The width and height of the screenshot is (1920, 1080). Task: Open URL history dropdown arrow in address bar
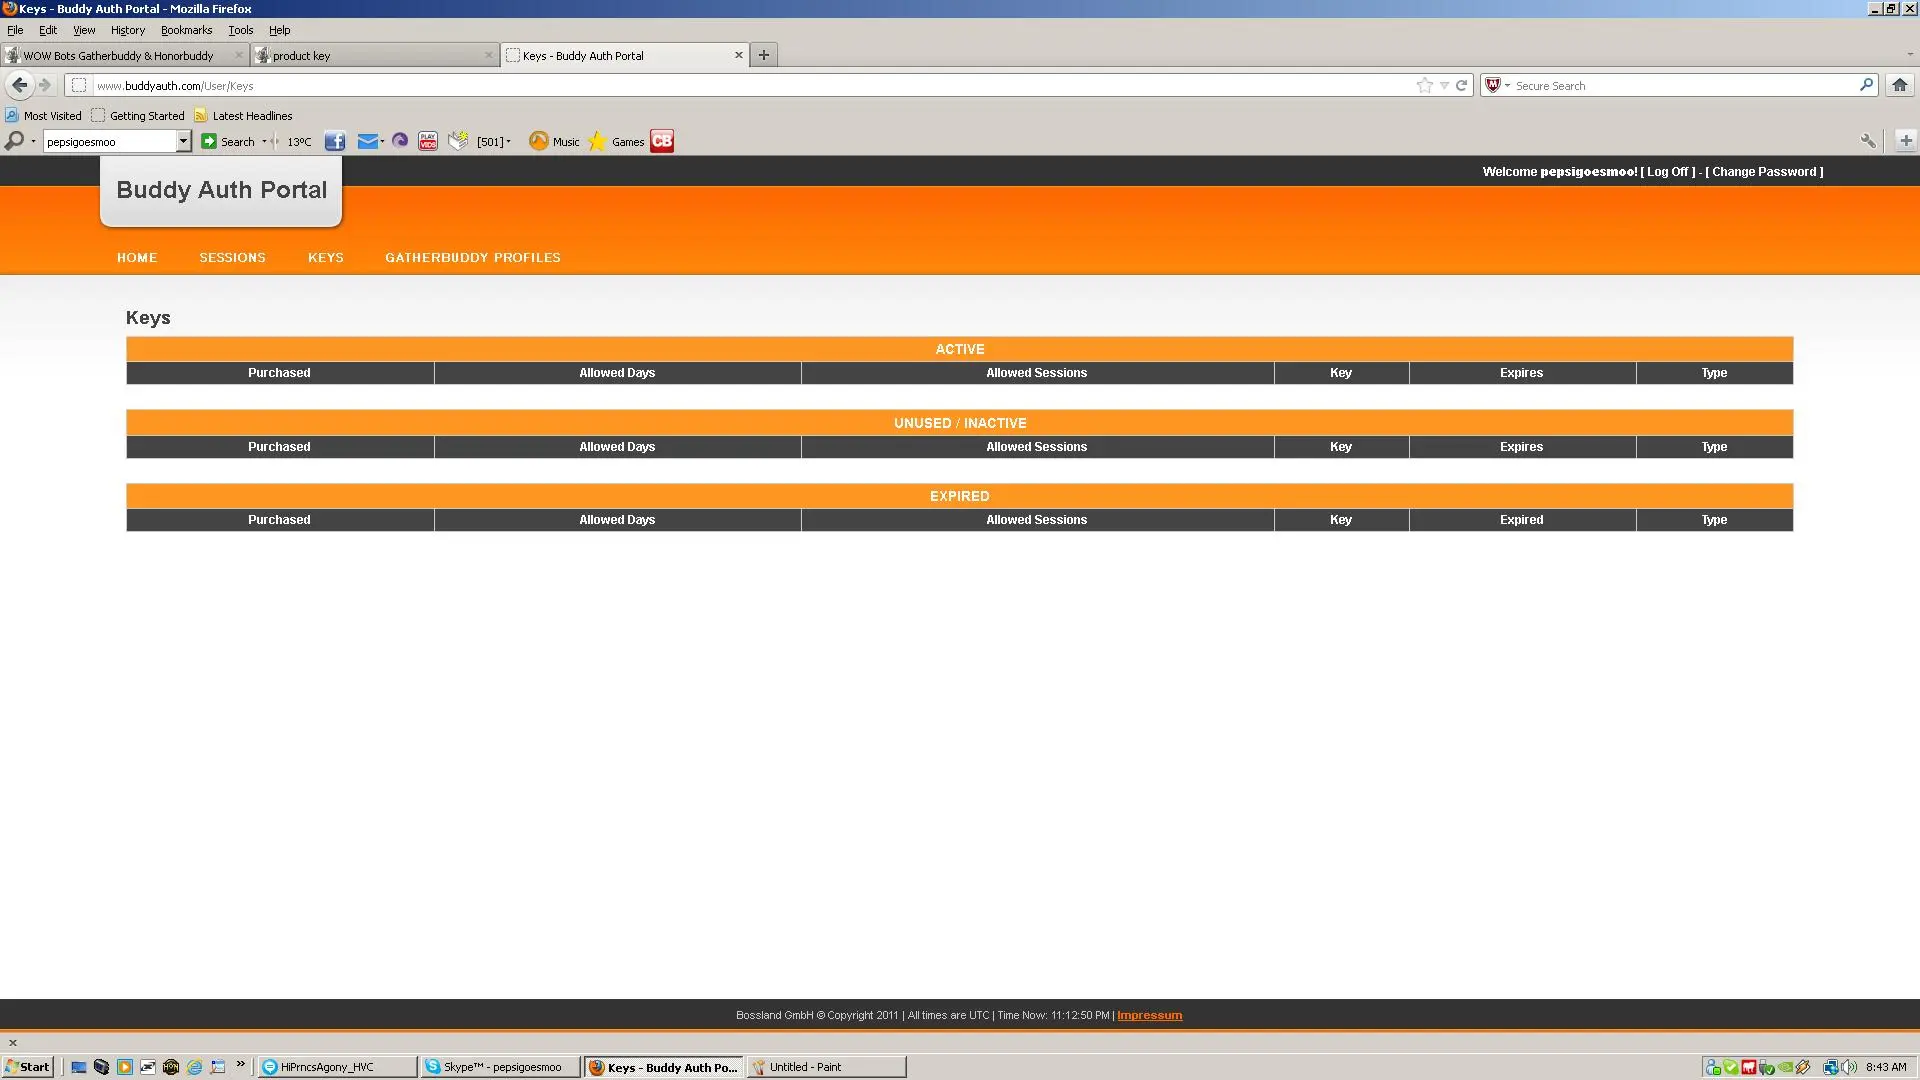(1444, 85)
